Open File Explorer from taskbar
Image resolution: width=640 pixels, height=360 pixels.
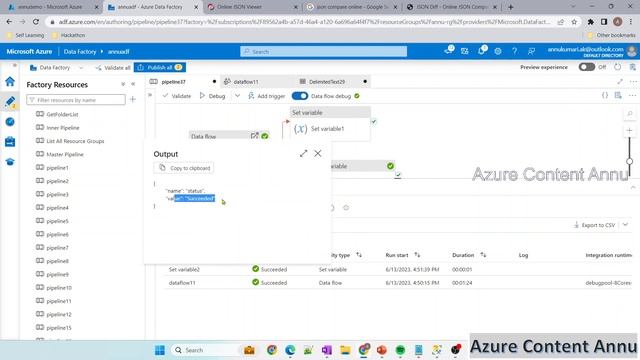[x=345, y=350]
